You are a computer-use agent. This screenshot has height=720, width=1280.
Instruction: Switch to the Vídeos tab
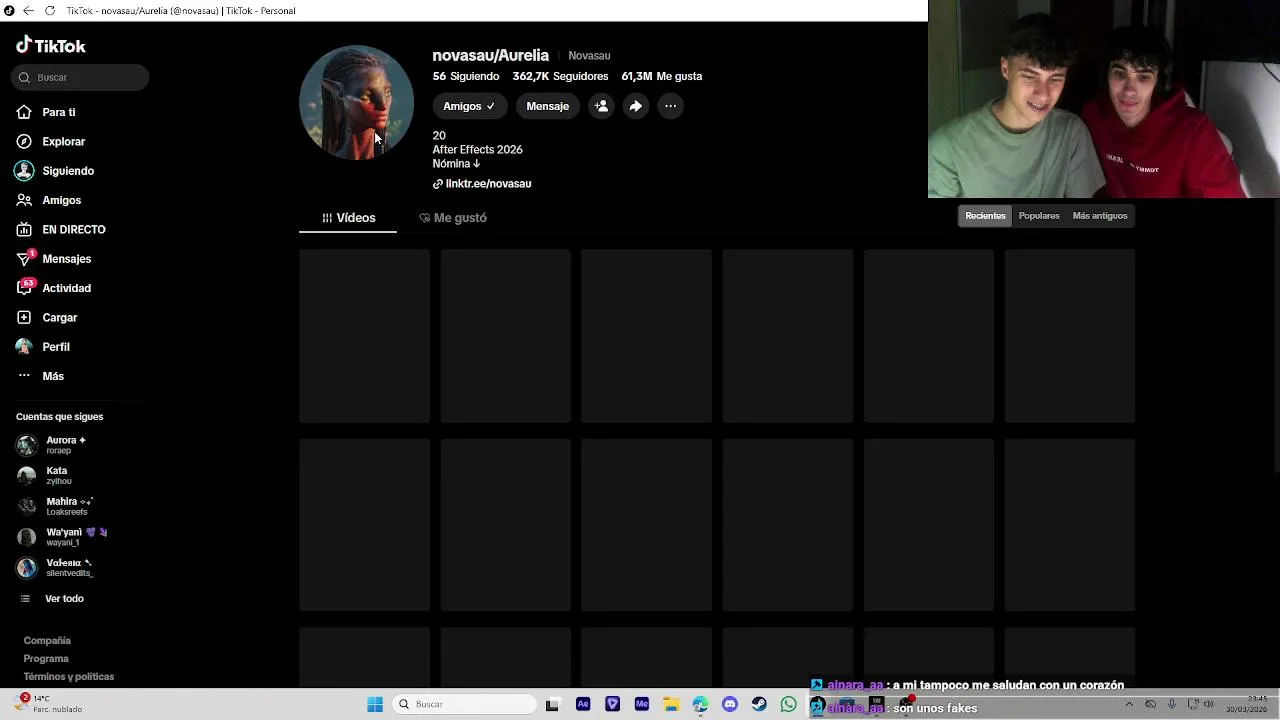pyautogui.click(x=348, y=218)
